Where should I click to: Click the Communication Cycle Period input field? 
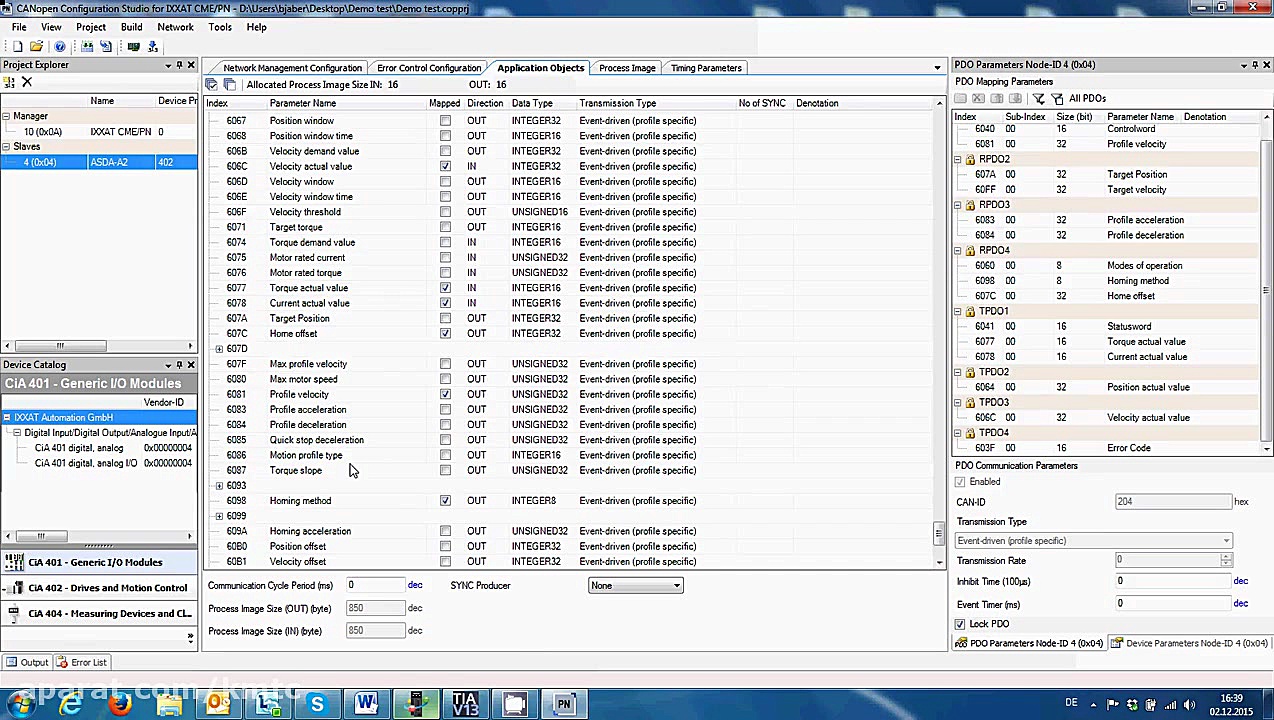tap(375, 585)
